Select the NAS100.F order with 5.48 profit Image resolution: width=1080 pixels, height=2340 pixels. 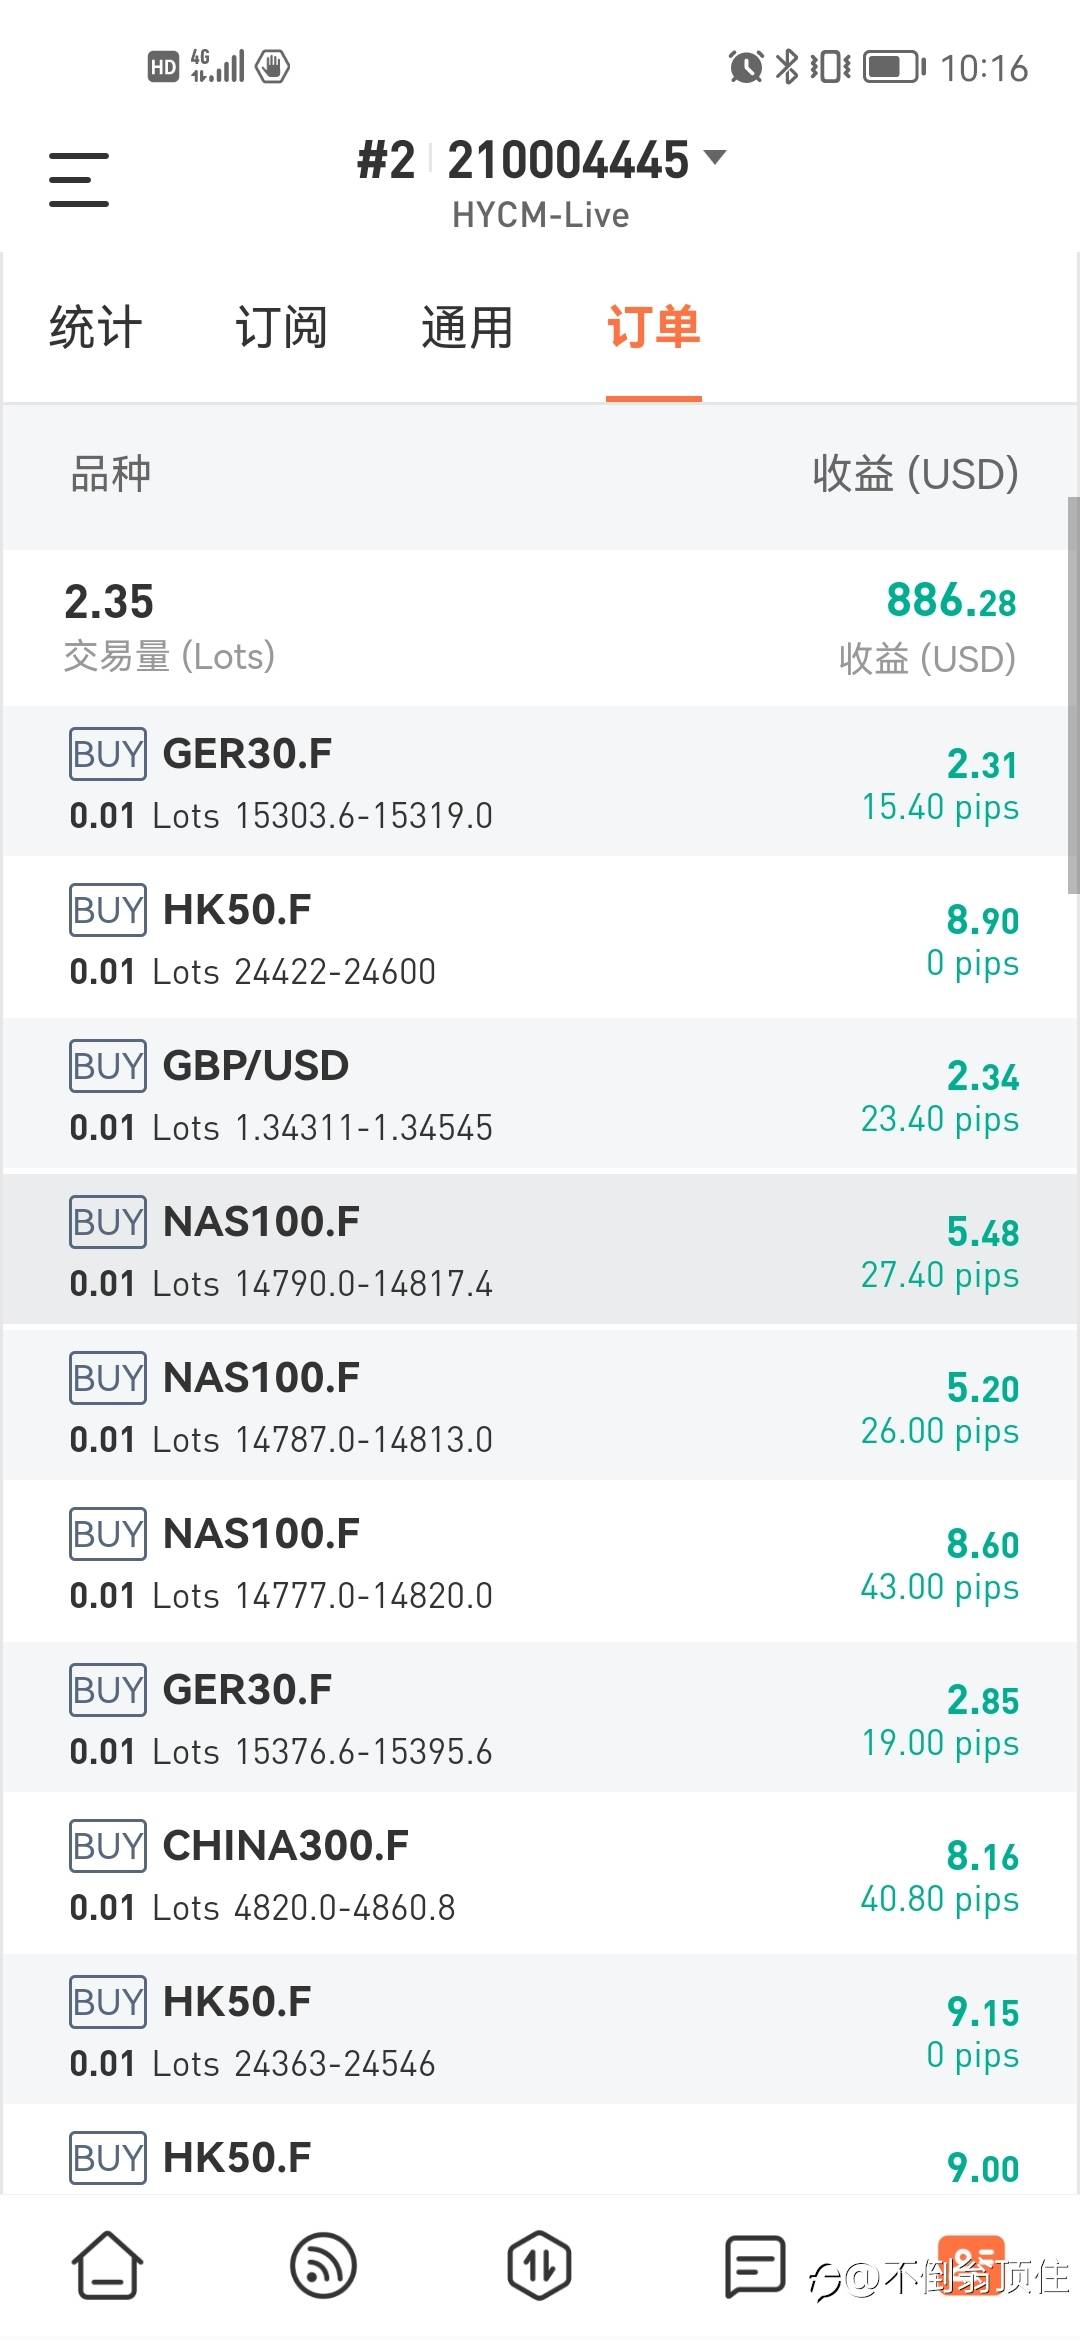pyautogui.click(x=540, y=1251)
